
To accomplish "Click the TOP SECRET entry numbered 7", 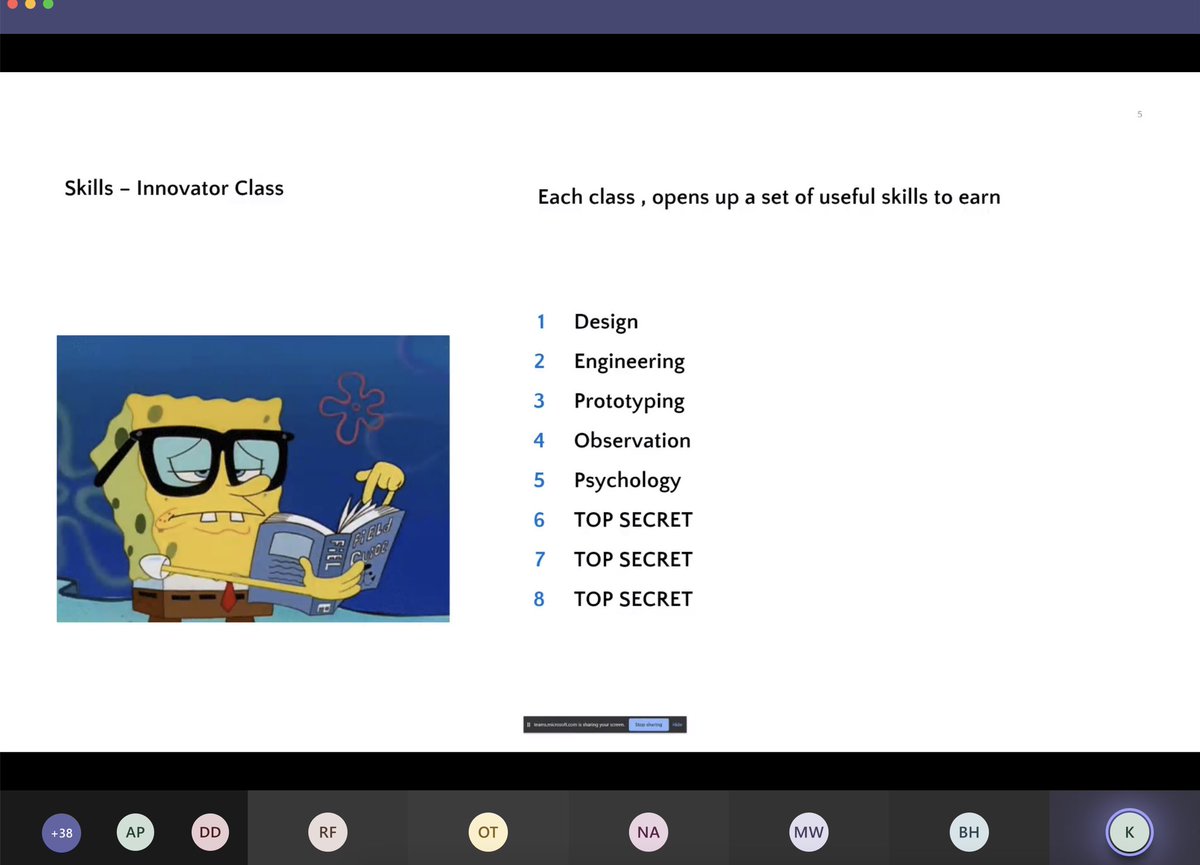I will click(x=633, y=559).
